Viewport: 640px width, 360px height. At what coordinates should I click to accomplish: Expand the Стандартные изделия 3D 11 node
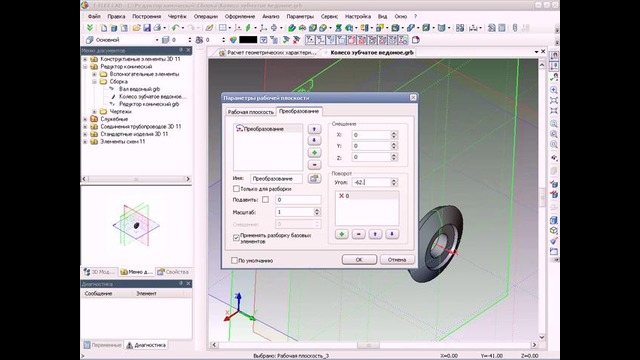[x=85, y=134]
